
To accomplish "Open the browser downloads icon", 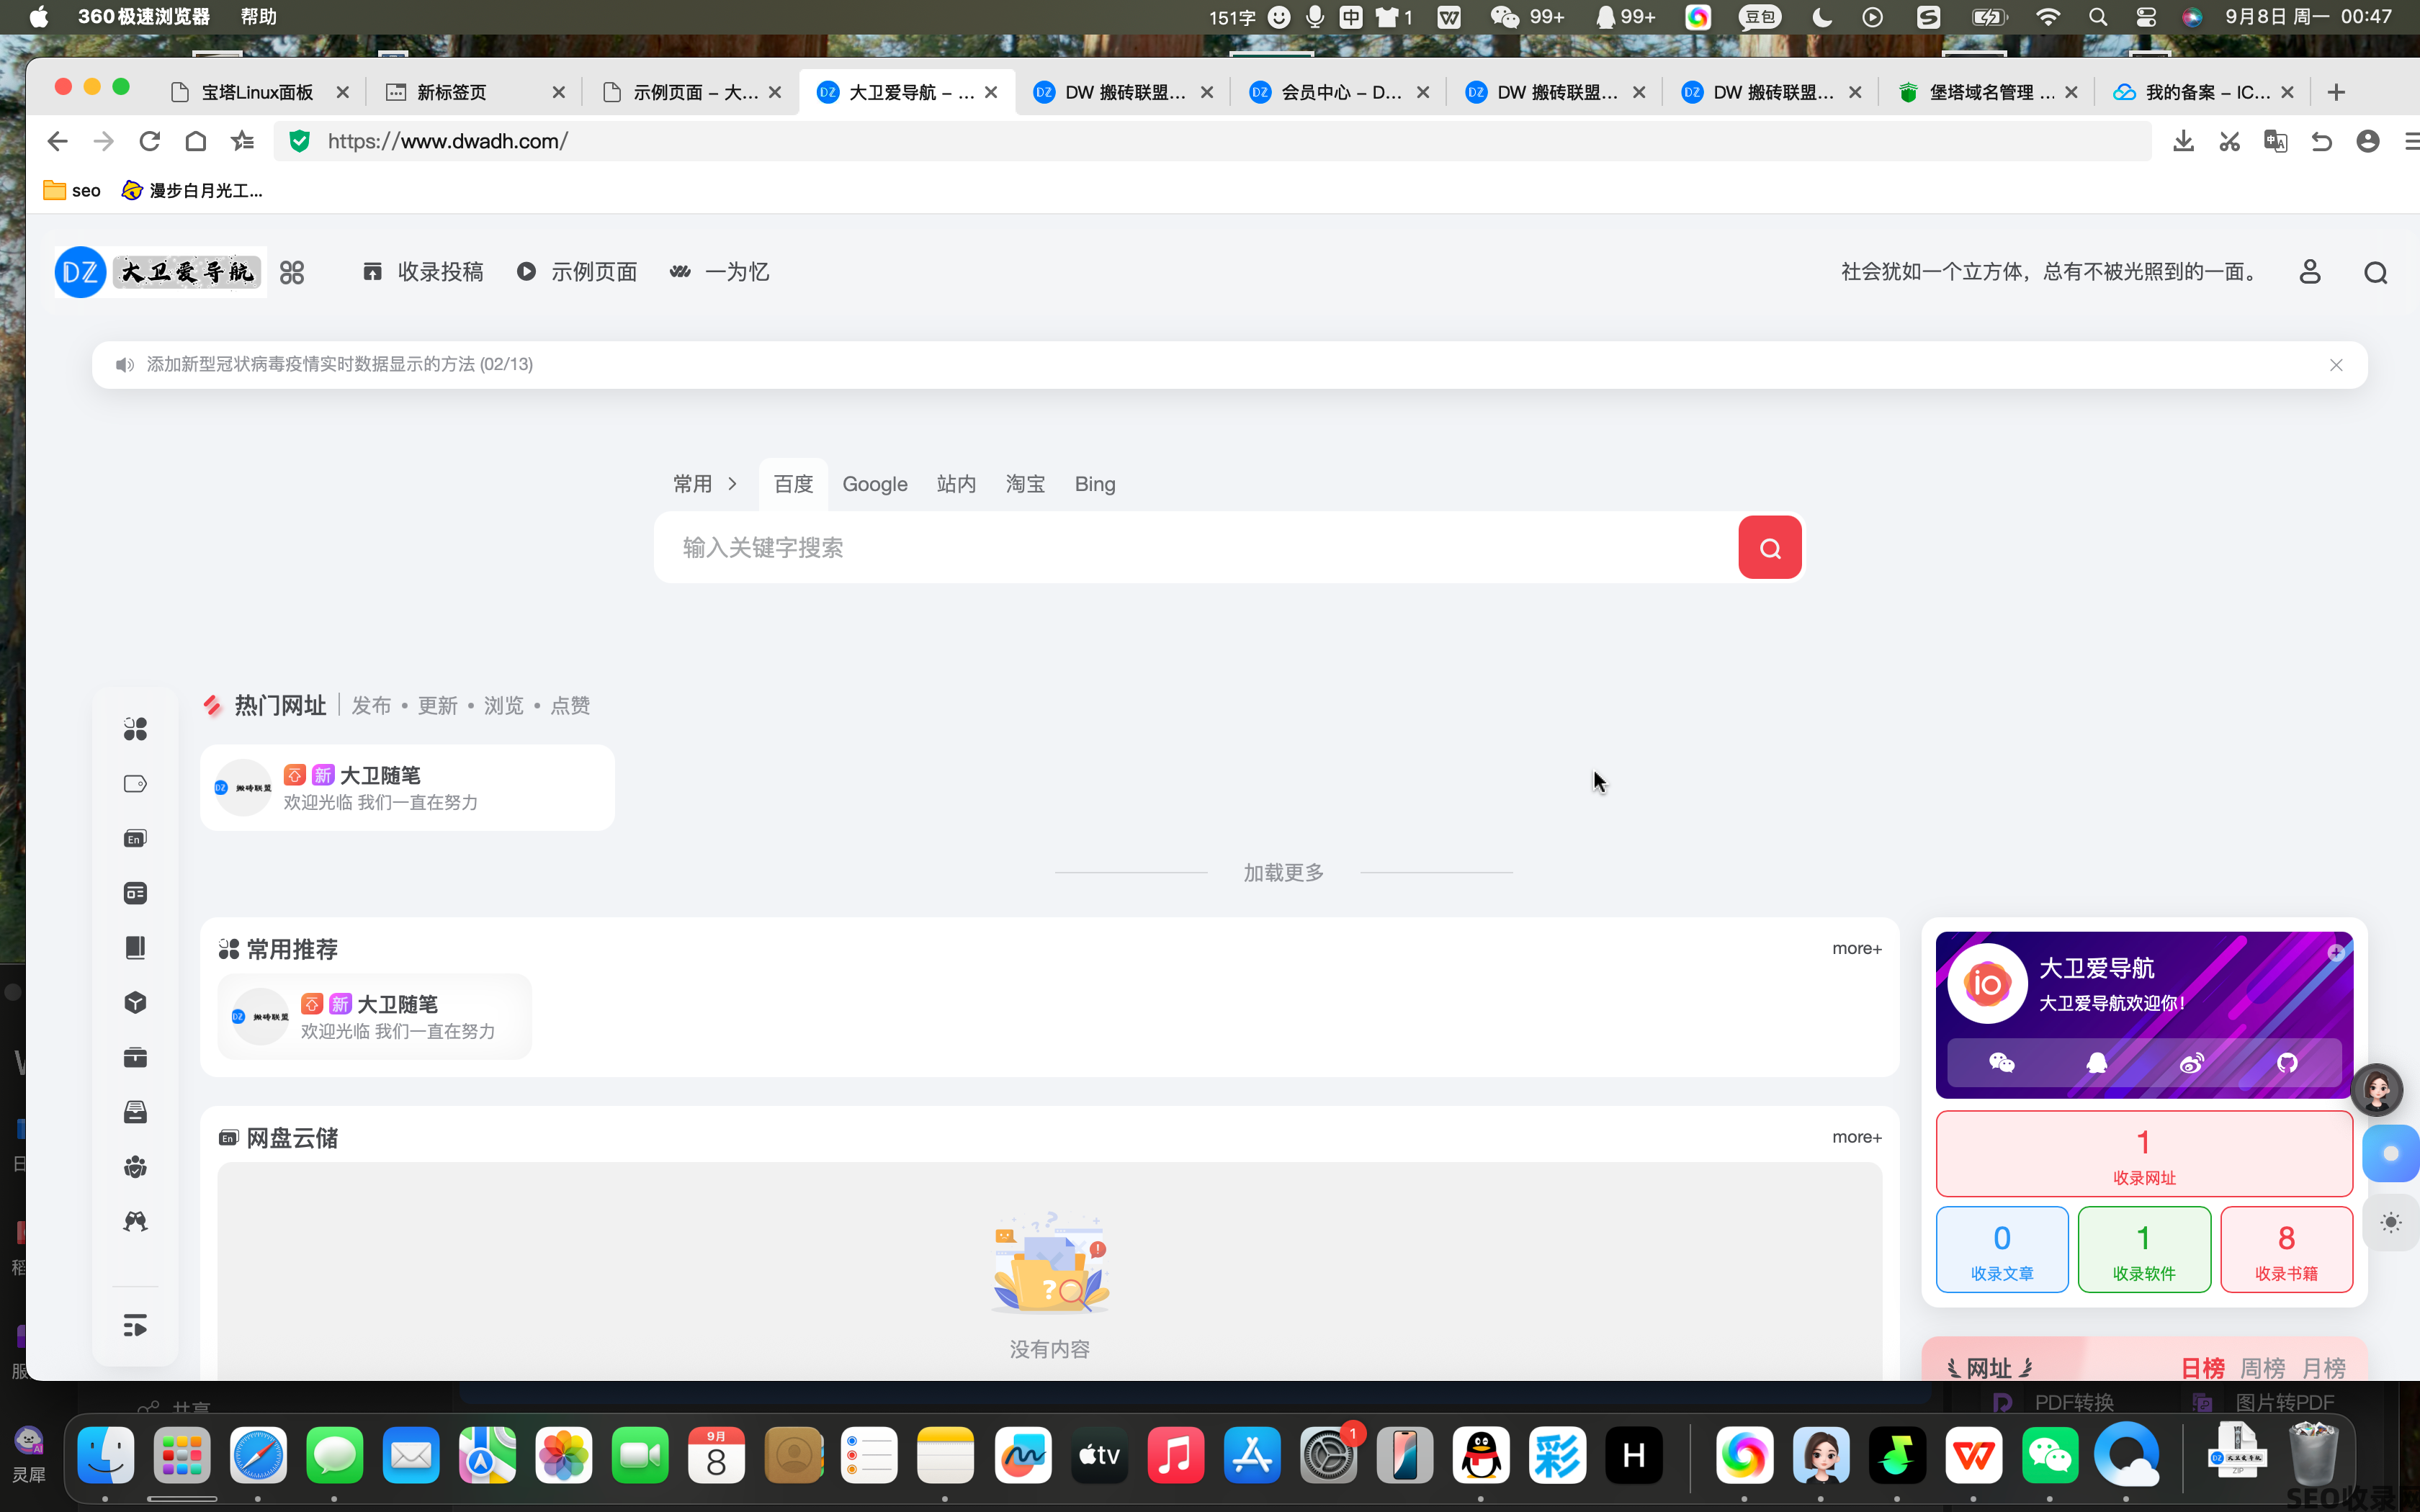I will point(2183,141).
